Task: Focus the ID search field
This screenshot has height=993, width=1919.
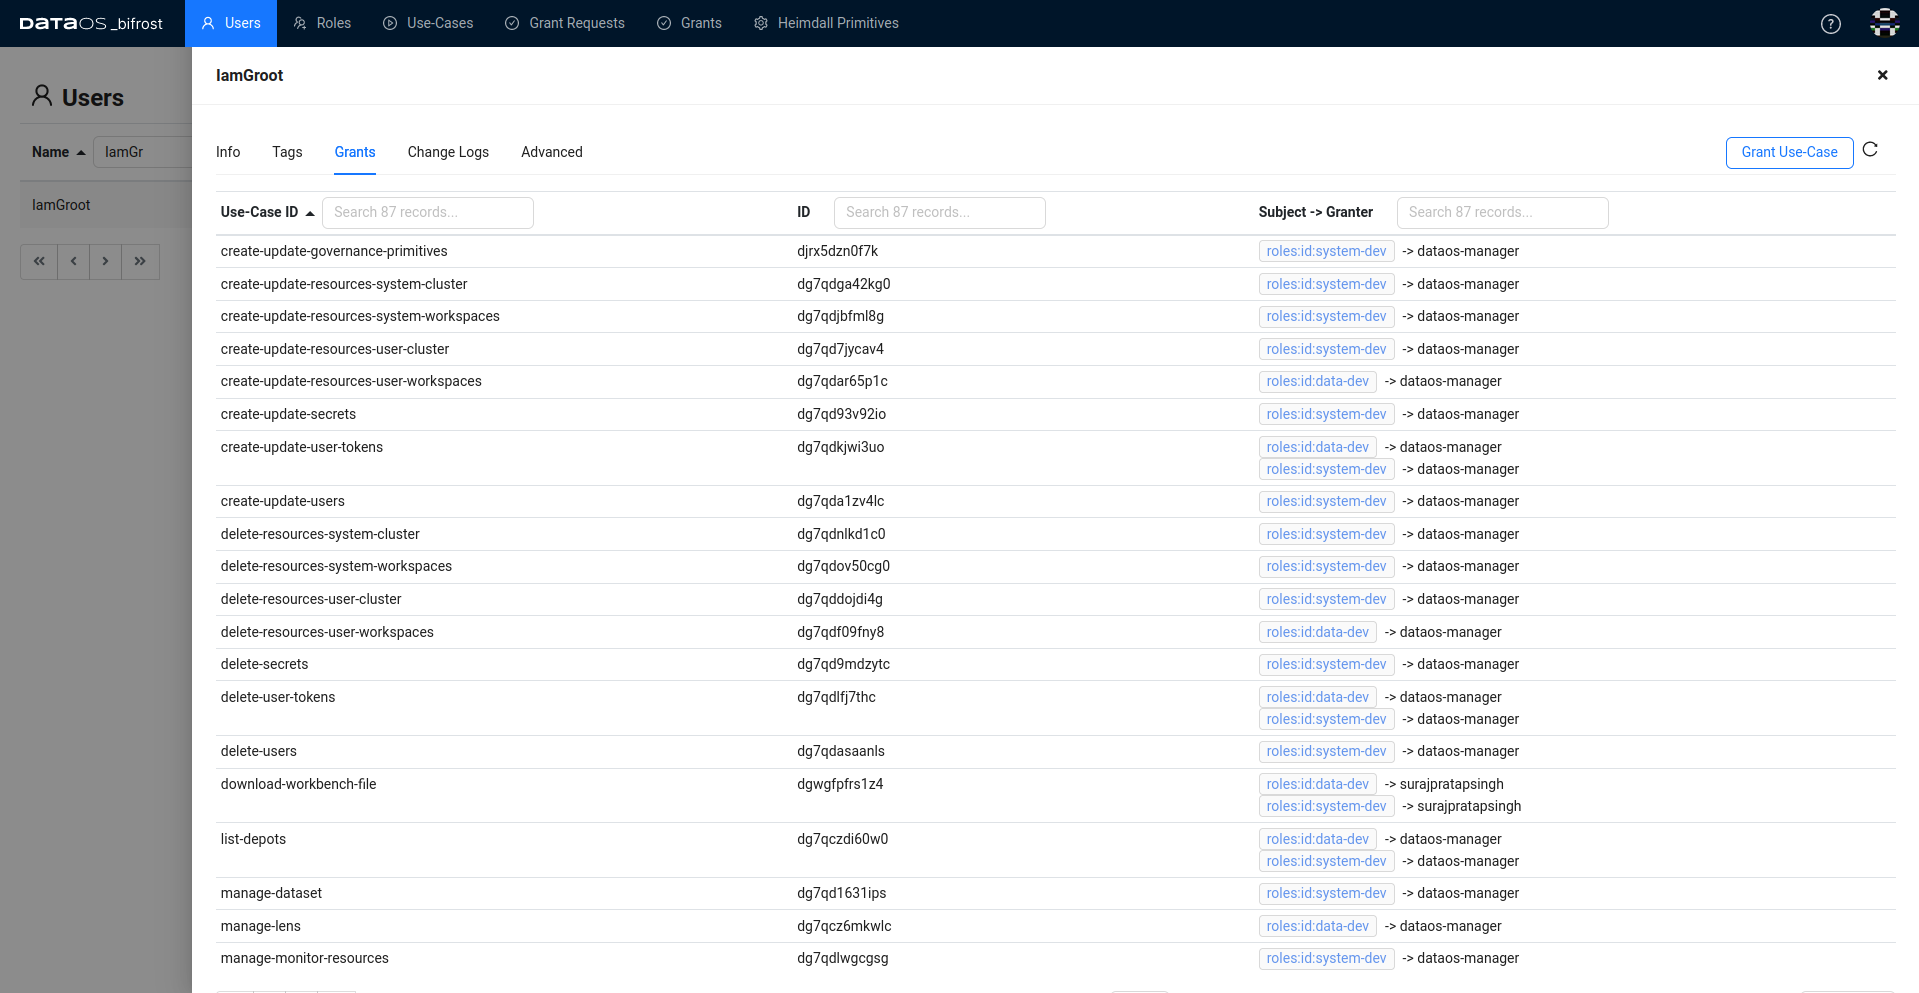Action: [x=940, y=212]
